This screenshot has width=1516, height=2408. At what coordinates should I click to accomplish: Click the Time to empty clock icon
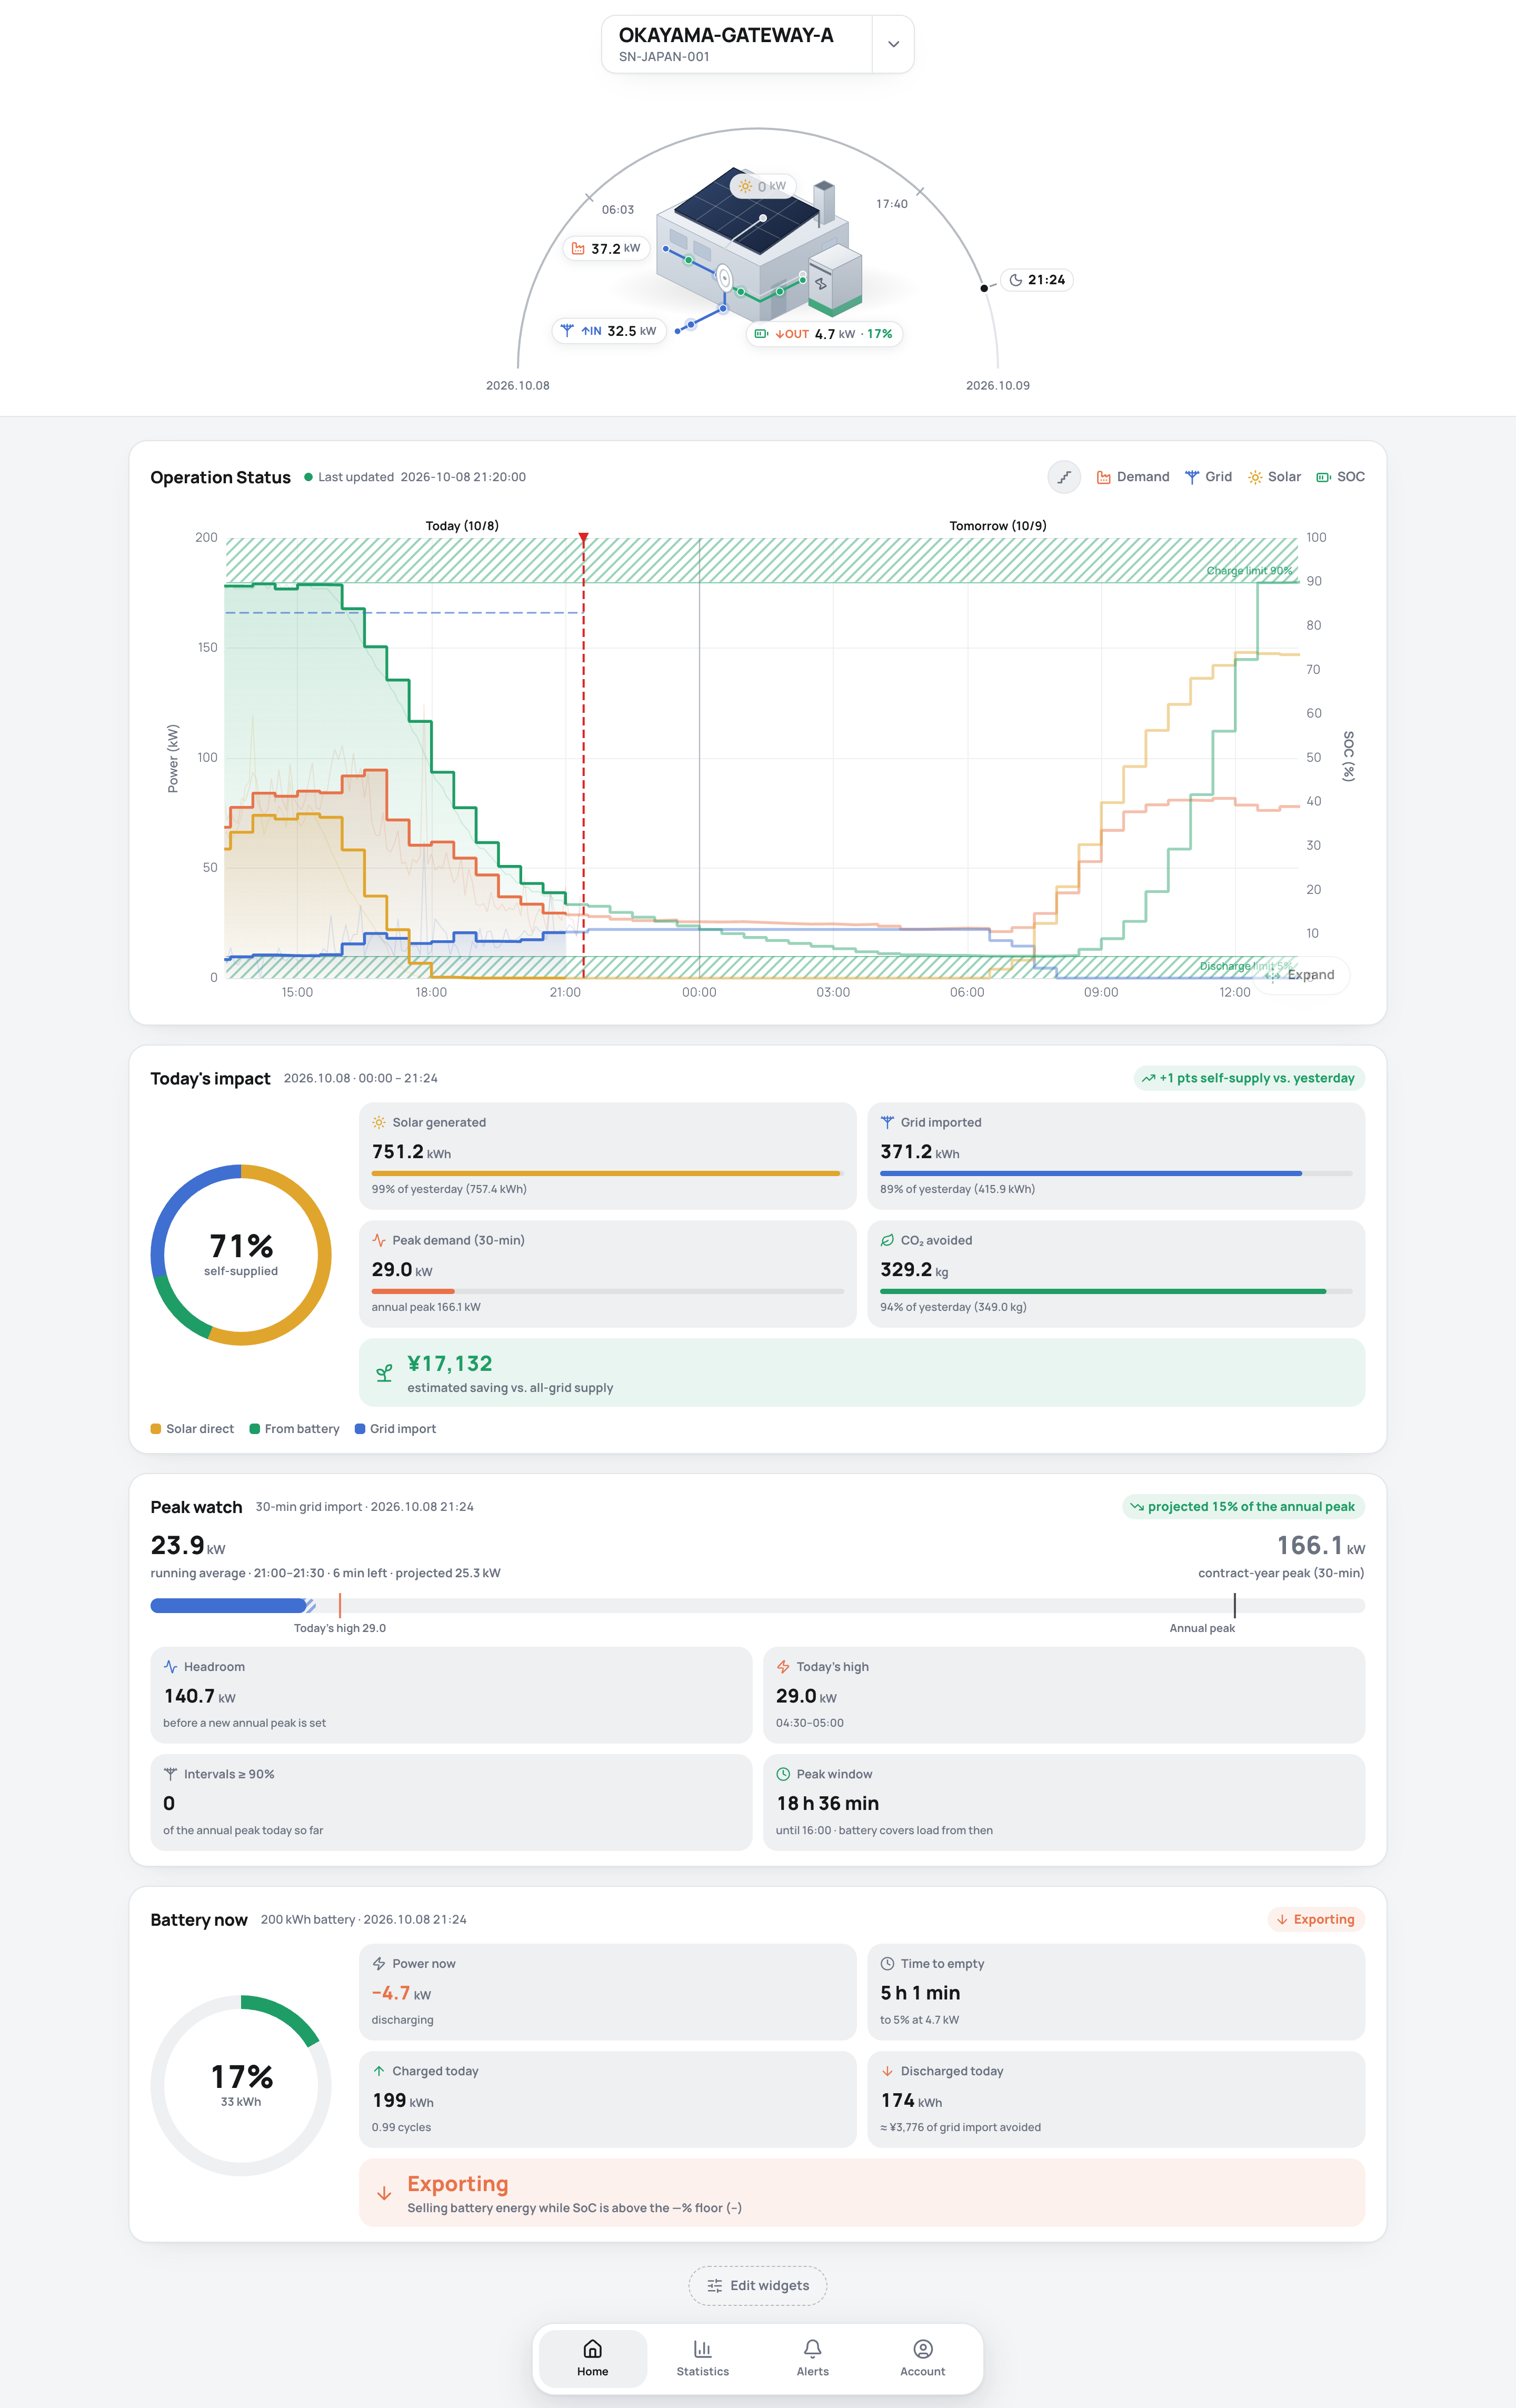tap(887, 1964)
